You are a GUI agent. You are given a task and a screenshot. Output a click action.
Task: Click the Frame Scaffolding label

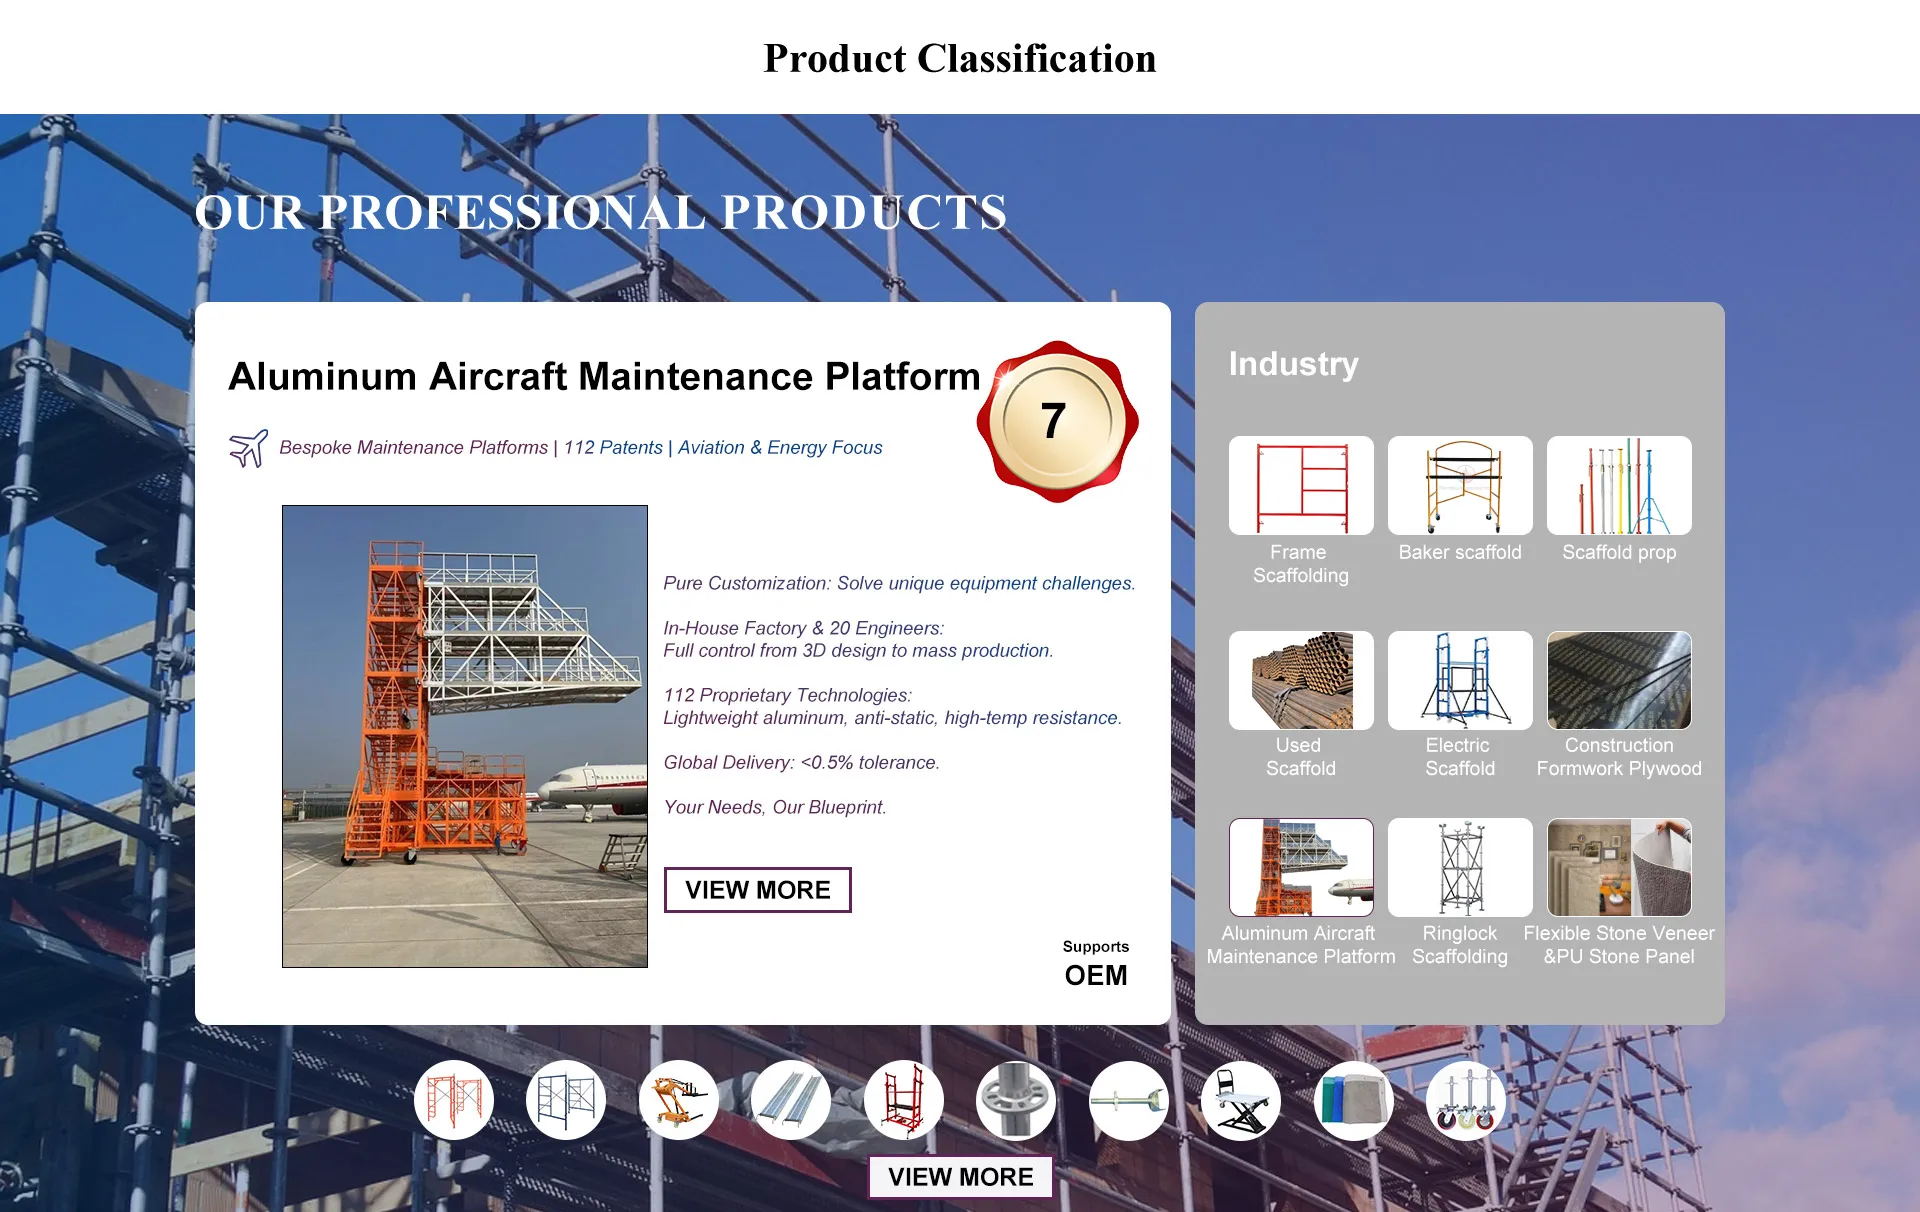pyautogui.click(x=1300, y=564)
